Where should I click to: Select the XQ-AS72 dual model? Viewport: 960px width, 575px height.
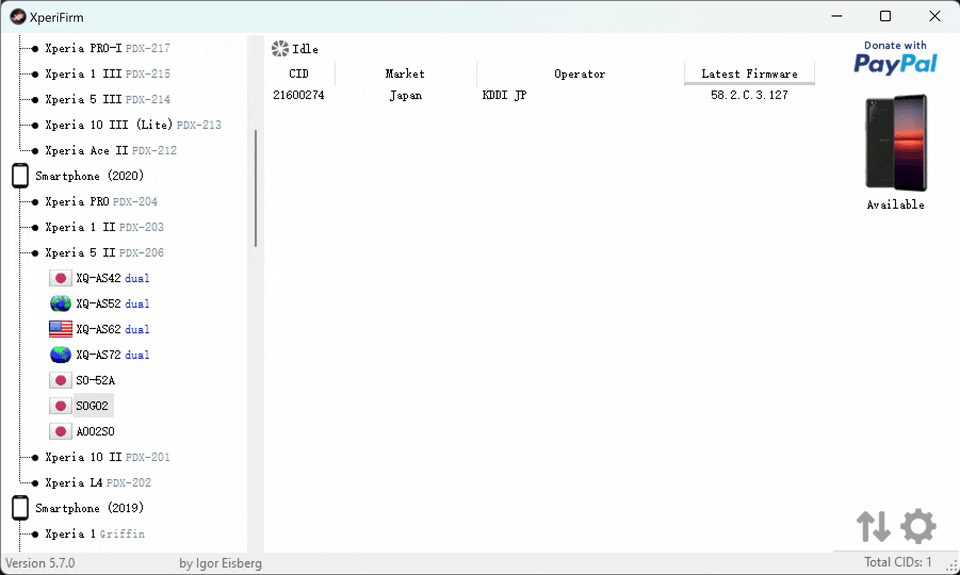(x=113, y=355)
